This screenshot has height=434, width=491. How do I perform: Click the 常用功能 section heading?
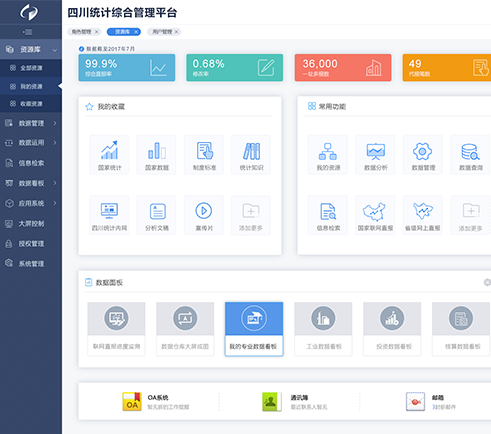[332, 107]
